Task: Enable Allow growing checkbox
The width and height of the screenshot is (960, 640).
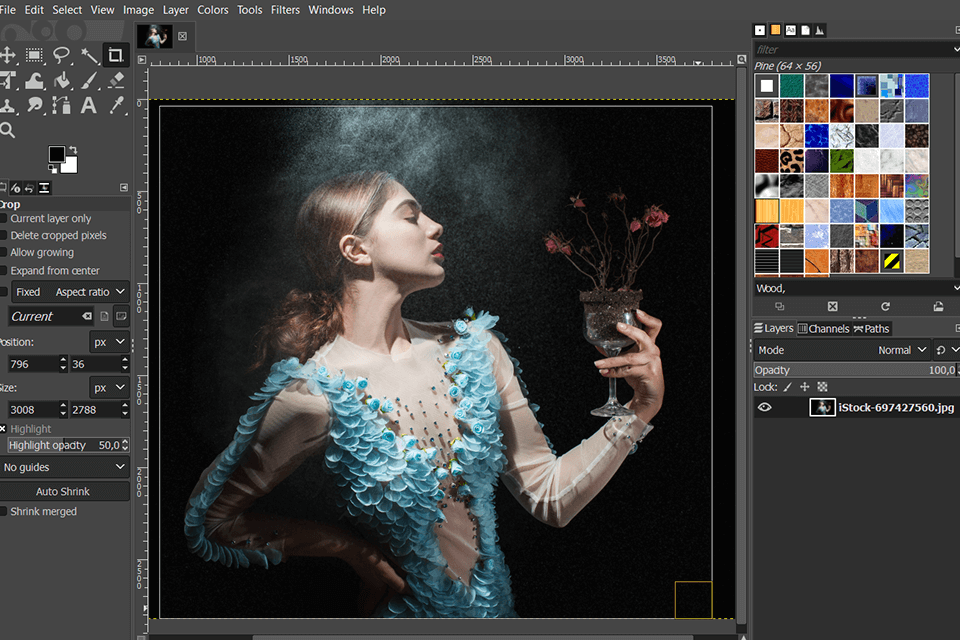Action: click(x=3, y=252)
